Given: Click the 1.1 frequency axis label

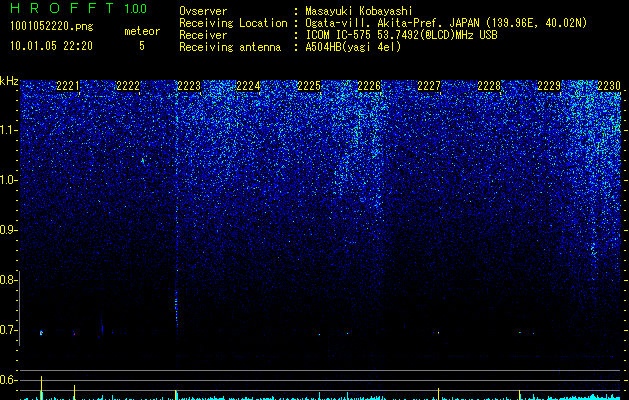Looking at the screenshot, I should 9,130.
